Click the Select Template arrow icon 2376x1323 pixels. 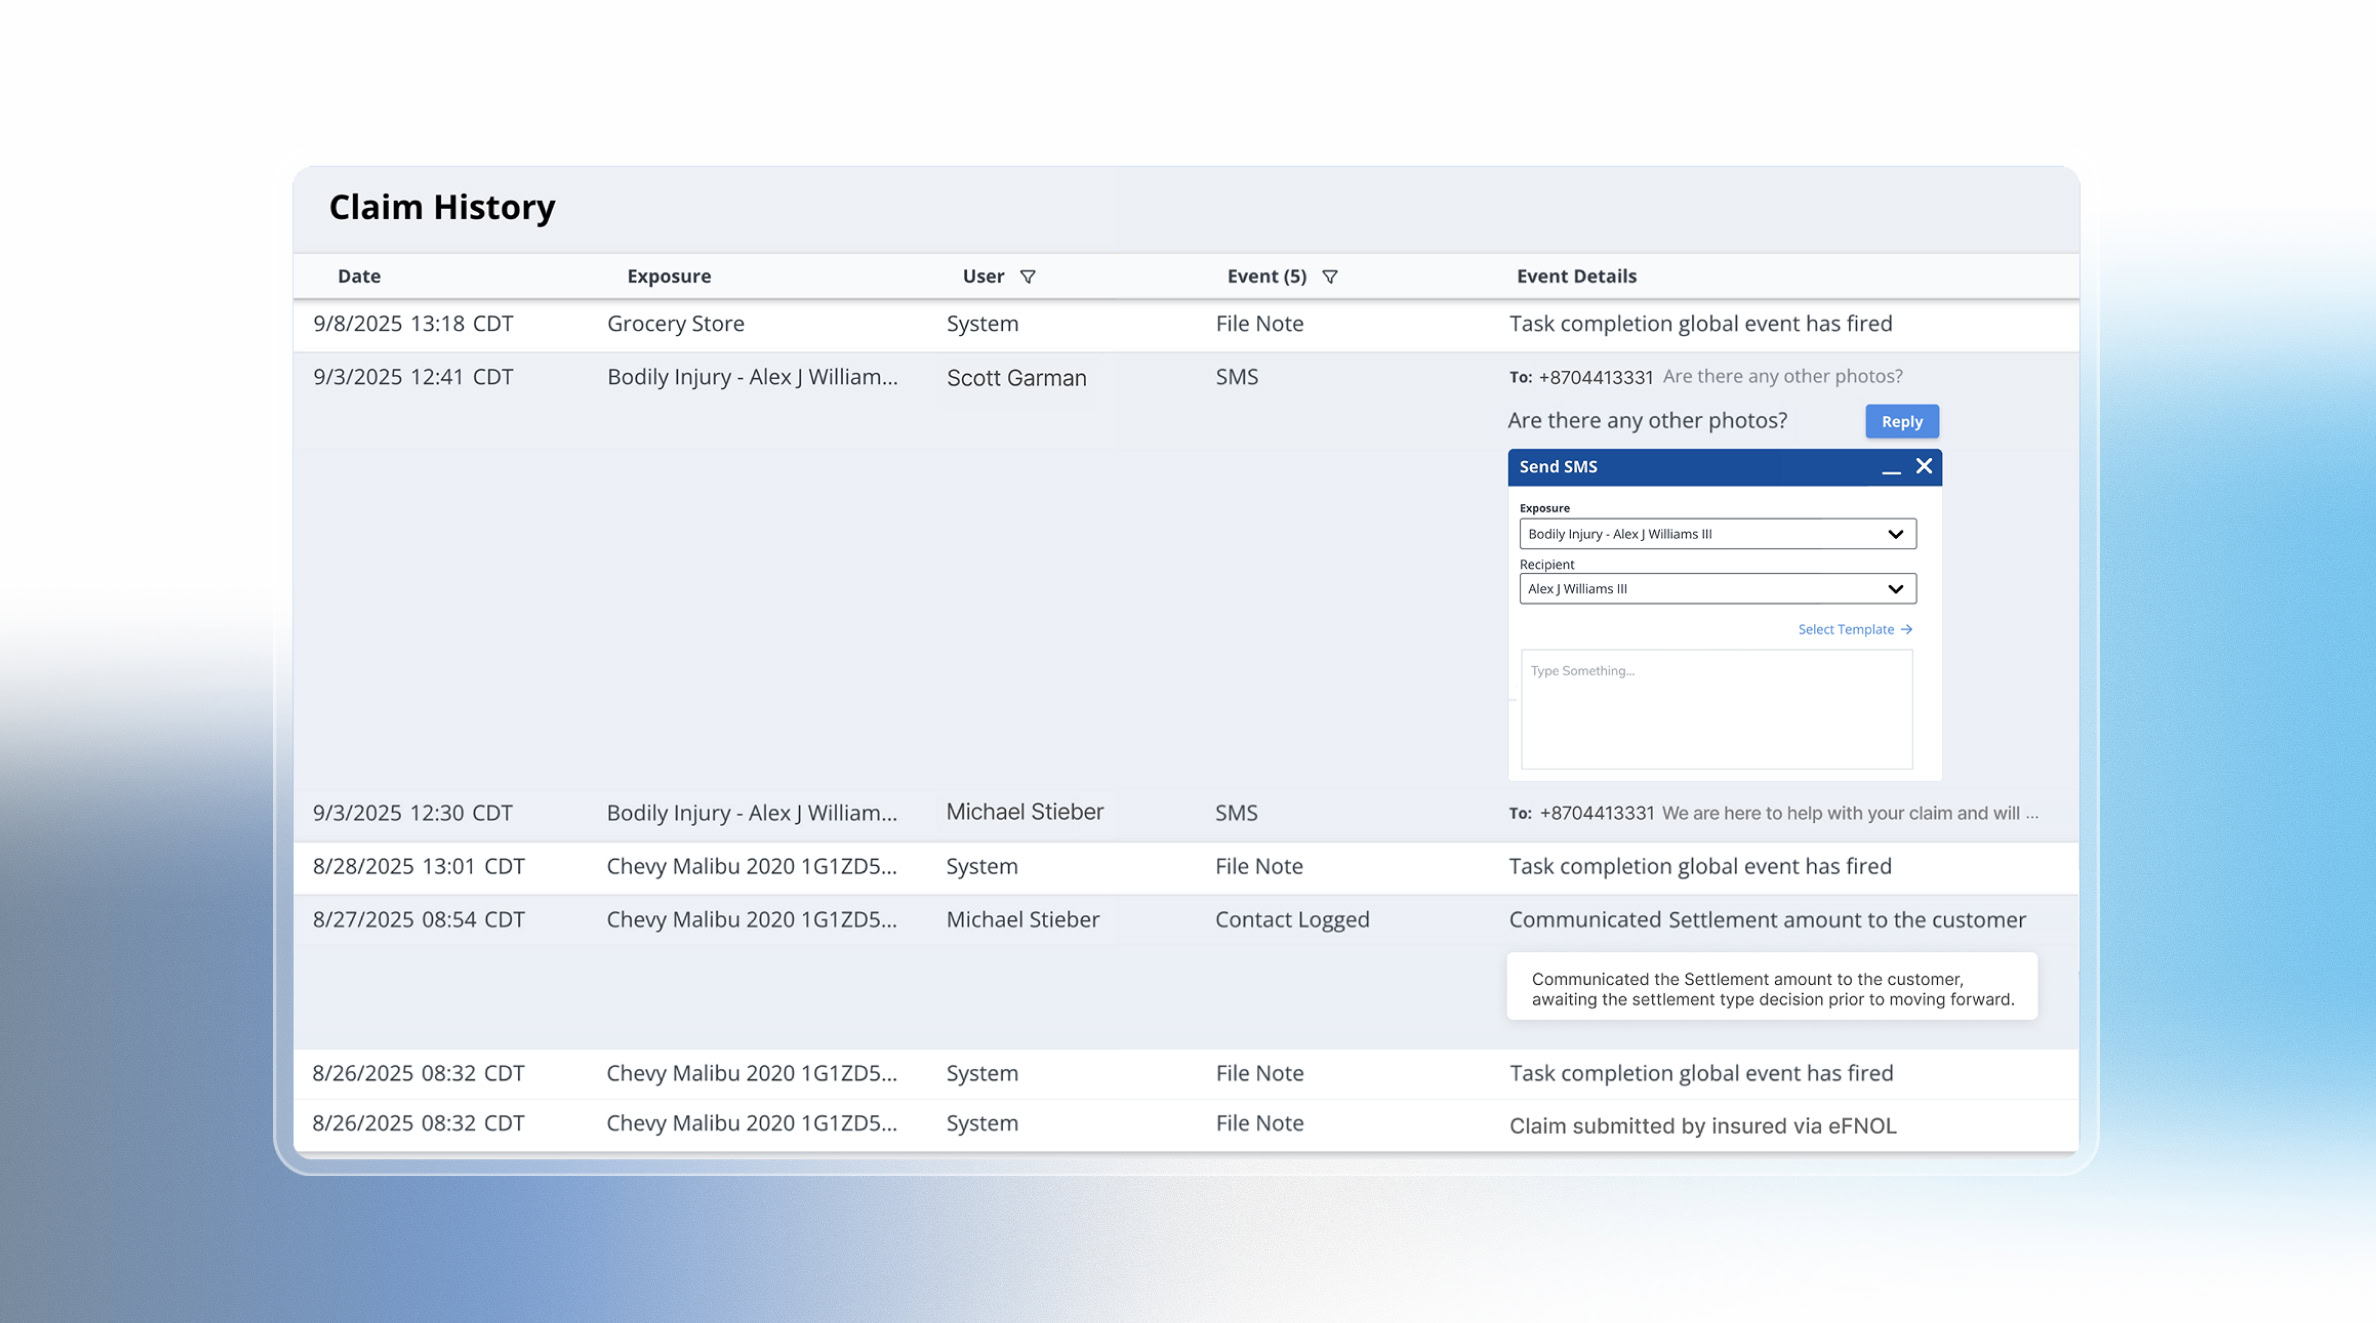coord(1906,629)
